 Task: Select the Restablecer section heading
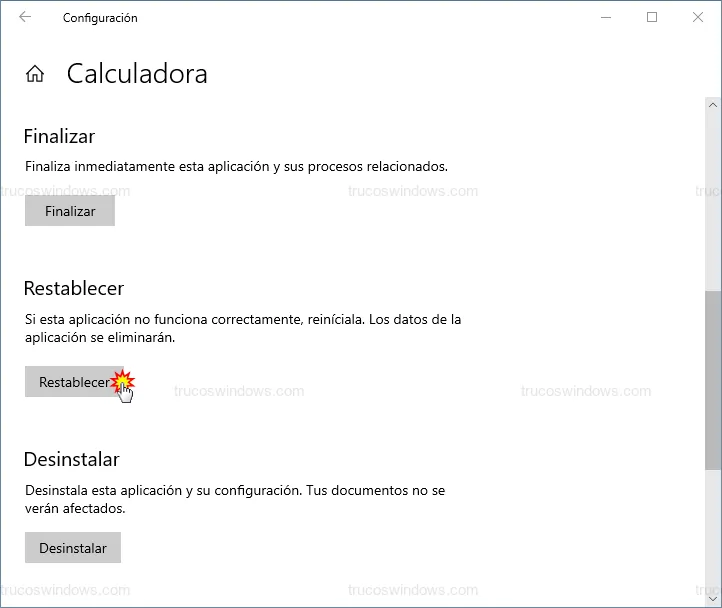tap(73, 288)
